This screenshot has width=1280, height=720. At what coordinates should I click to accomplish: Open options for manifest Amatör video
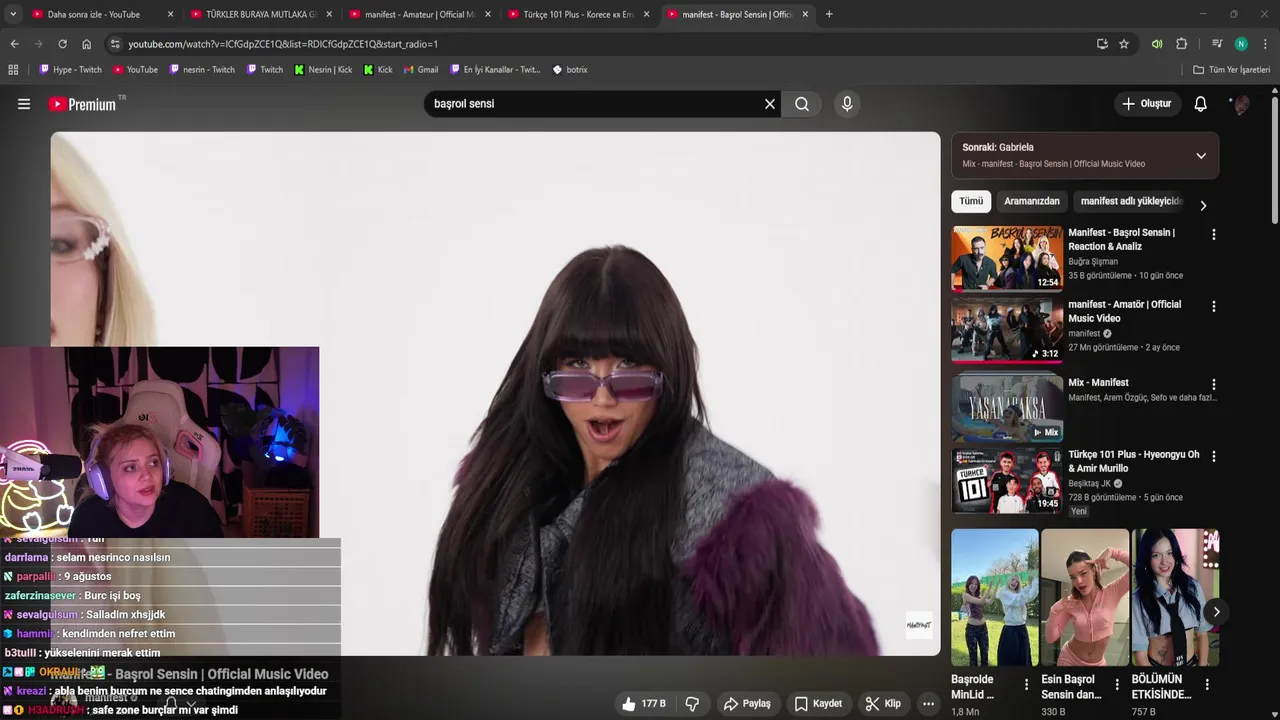(1214, 307)
